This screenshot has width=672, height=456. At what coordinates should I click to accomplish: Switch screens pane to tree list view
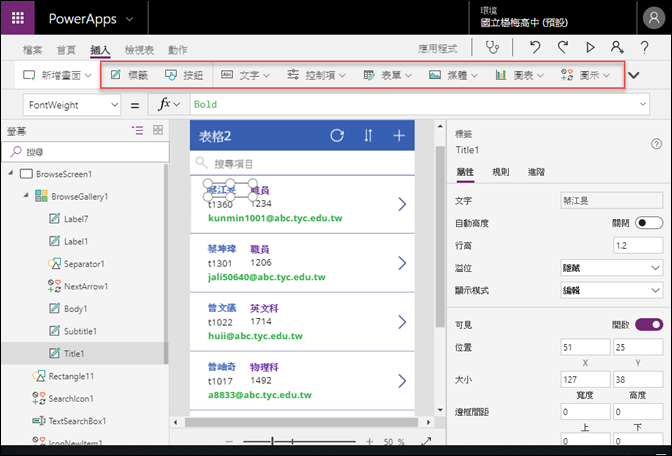pos(138,130)
